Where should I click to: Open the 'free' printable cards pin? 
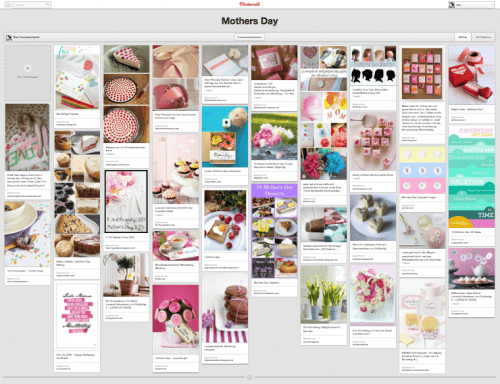[77, 77]
